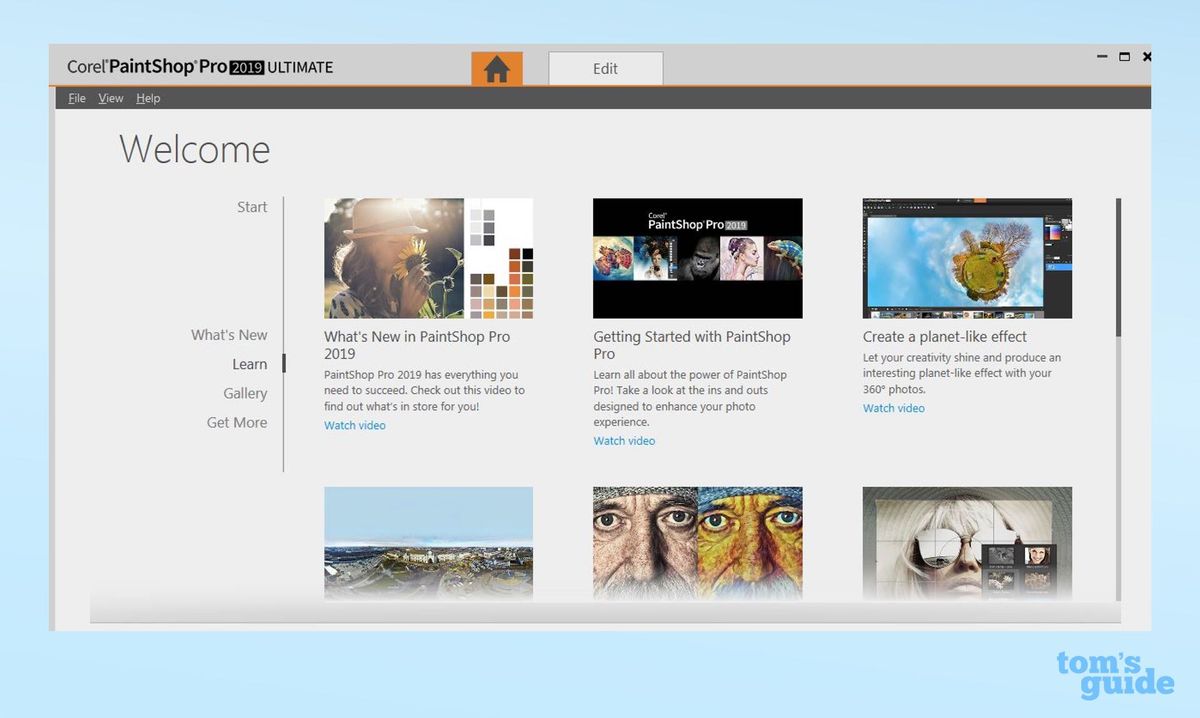The width and height of the screenshot is (1200, 718).
Task: Open the orange Home tab icon
Action: point(497,69)
